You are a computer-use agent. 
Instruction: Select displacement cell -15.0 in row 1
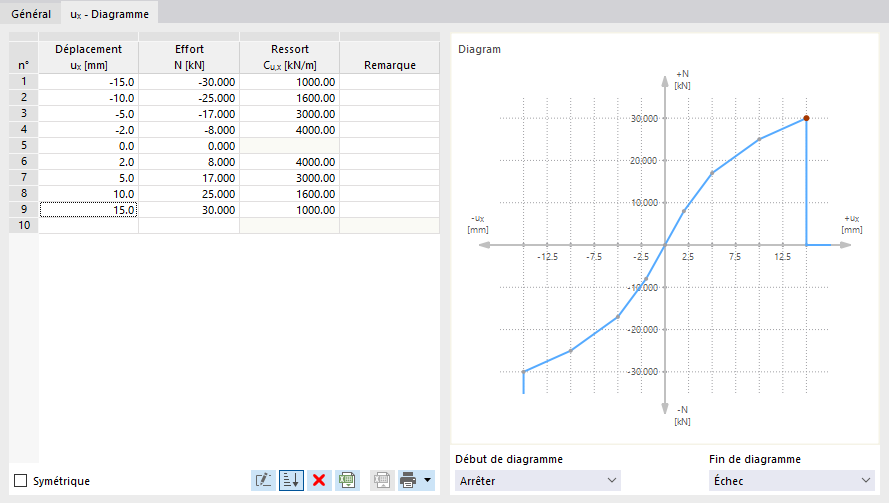88,82
